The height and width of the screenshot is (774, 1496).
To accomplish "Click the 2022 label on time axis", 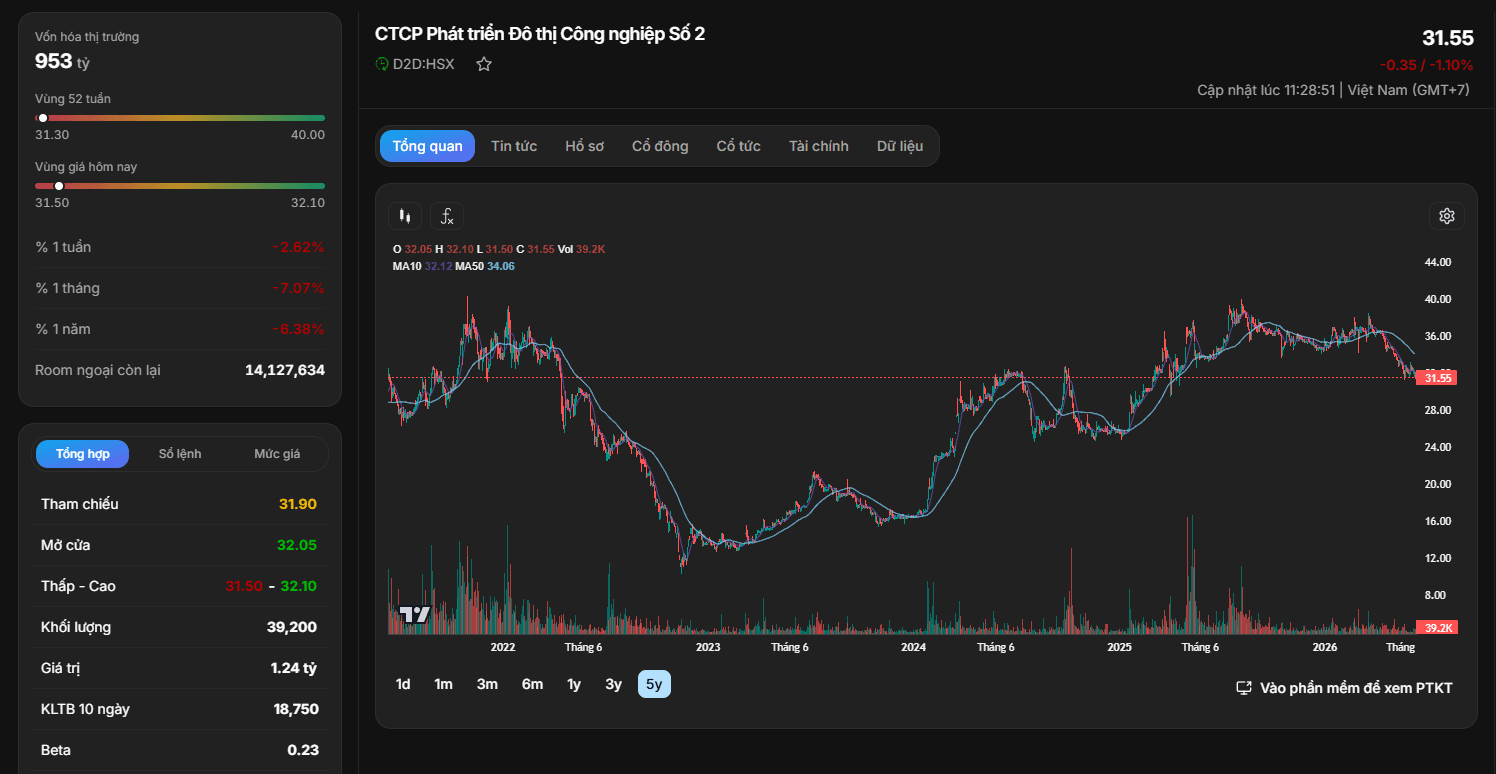I will point(502,647).
